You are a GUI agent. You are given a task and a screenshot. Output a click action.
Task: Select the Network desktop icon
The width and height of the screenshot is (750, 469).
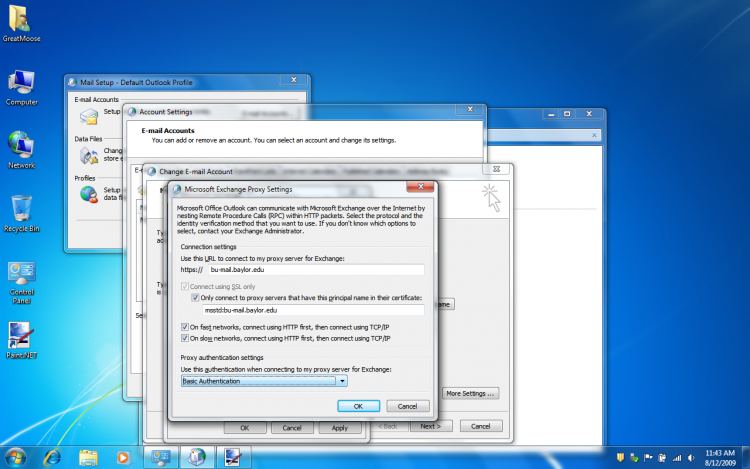[x=21, y=151]
